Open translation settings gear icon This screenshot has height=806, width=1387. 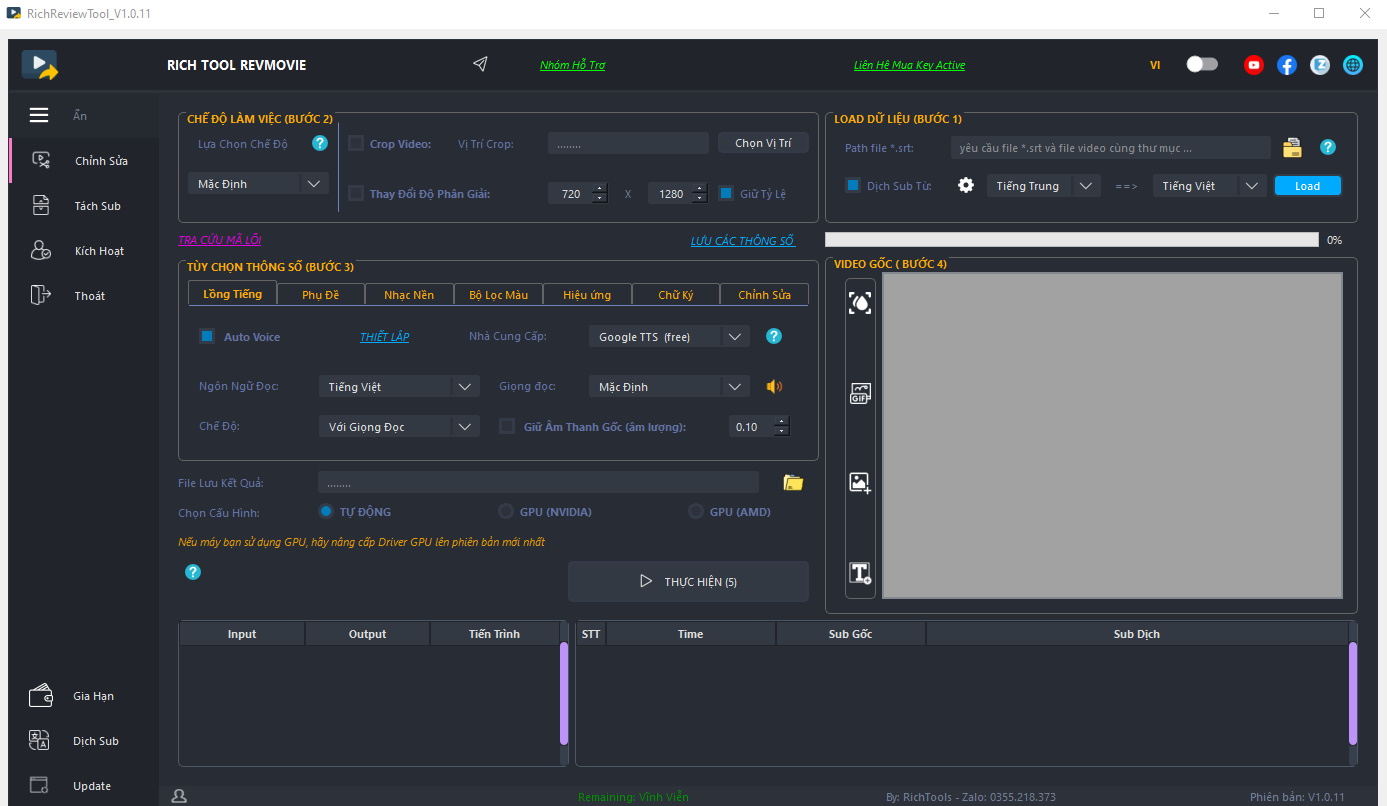click(966, 186)
